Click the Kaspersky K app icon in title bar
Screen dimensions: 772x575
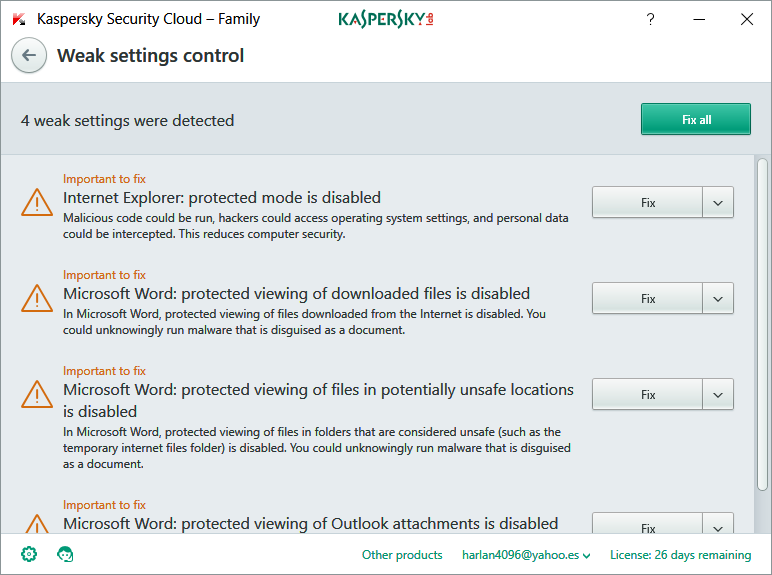pyautogui.click(x=19, y=19)
